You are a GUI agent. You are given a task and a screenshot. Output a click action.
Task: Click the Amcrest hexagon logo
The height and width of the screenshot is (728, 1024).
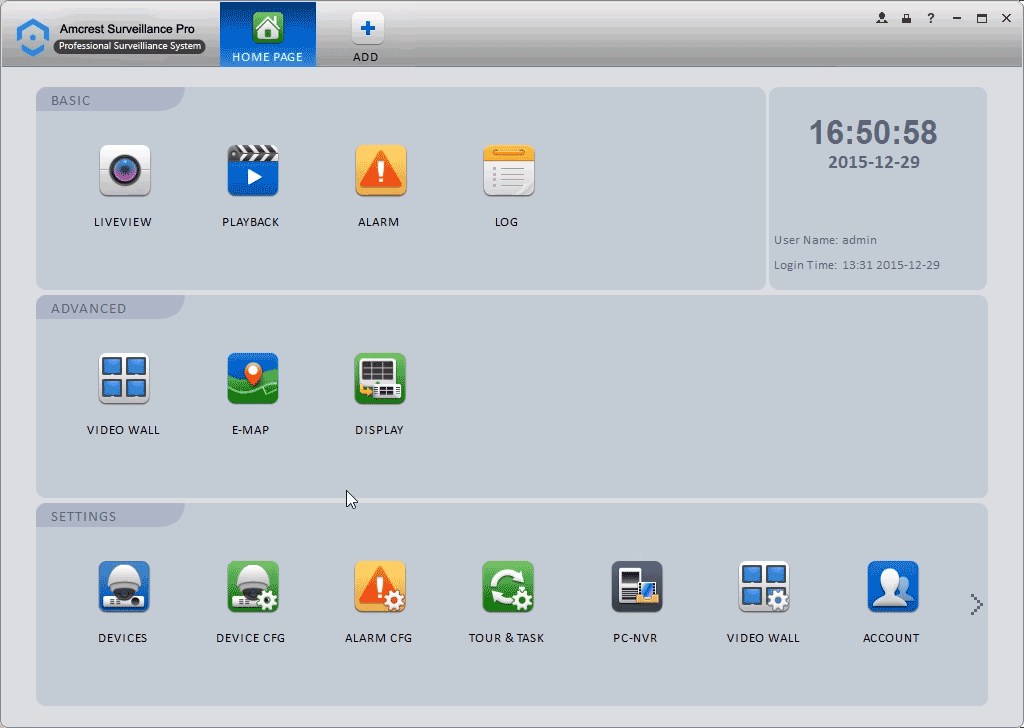click(33, 37)
